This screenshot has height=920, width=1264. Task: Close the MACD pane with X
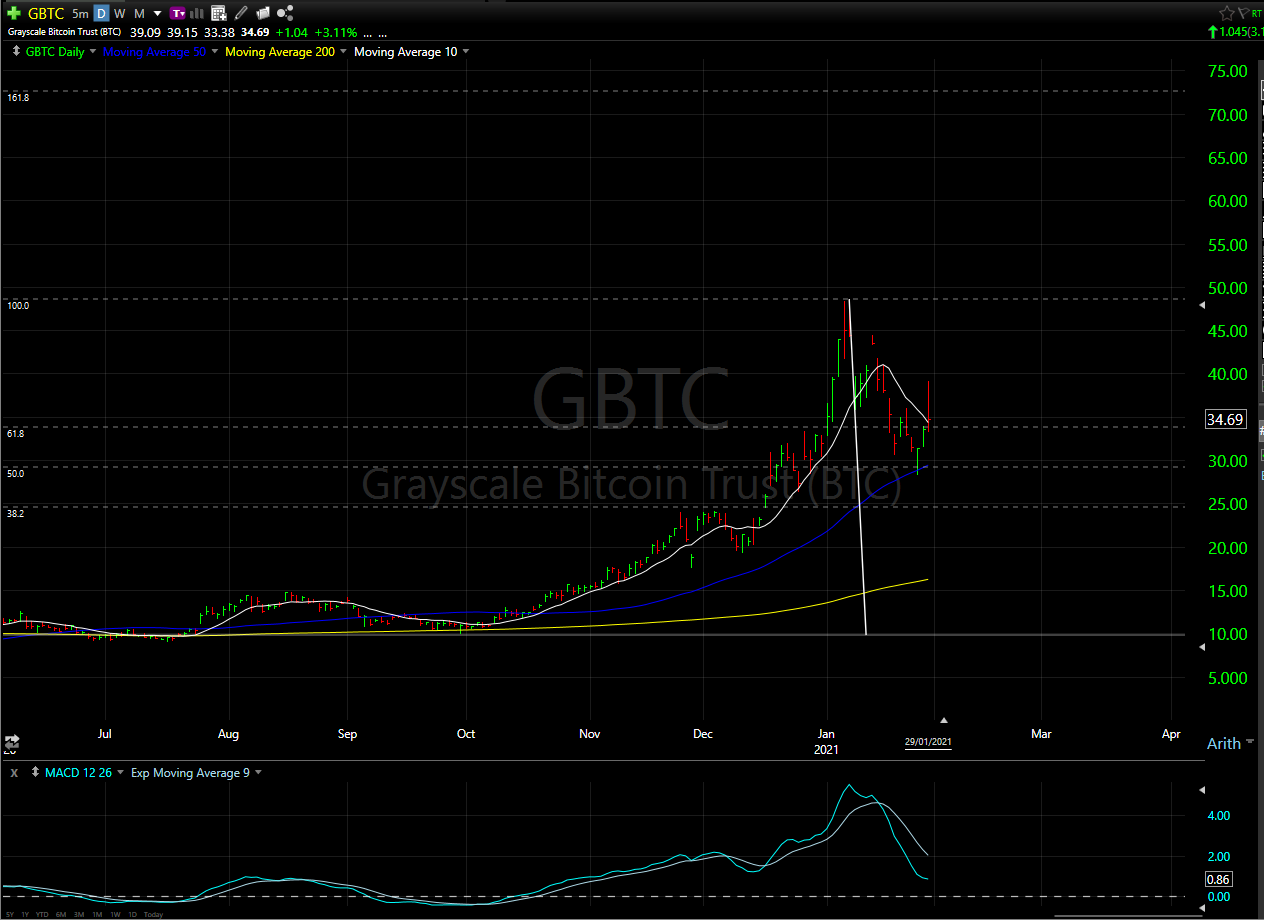[x=14, y=772]
